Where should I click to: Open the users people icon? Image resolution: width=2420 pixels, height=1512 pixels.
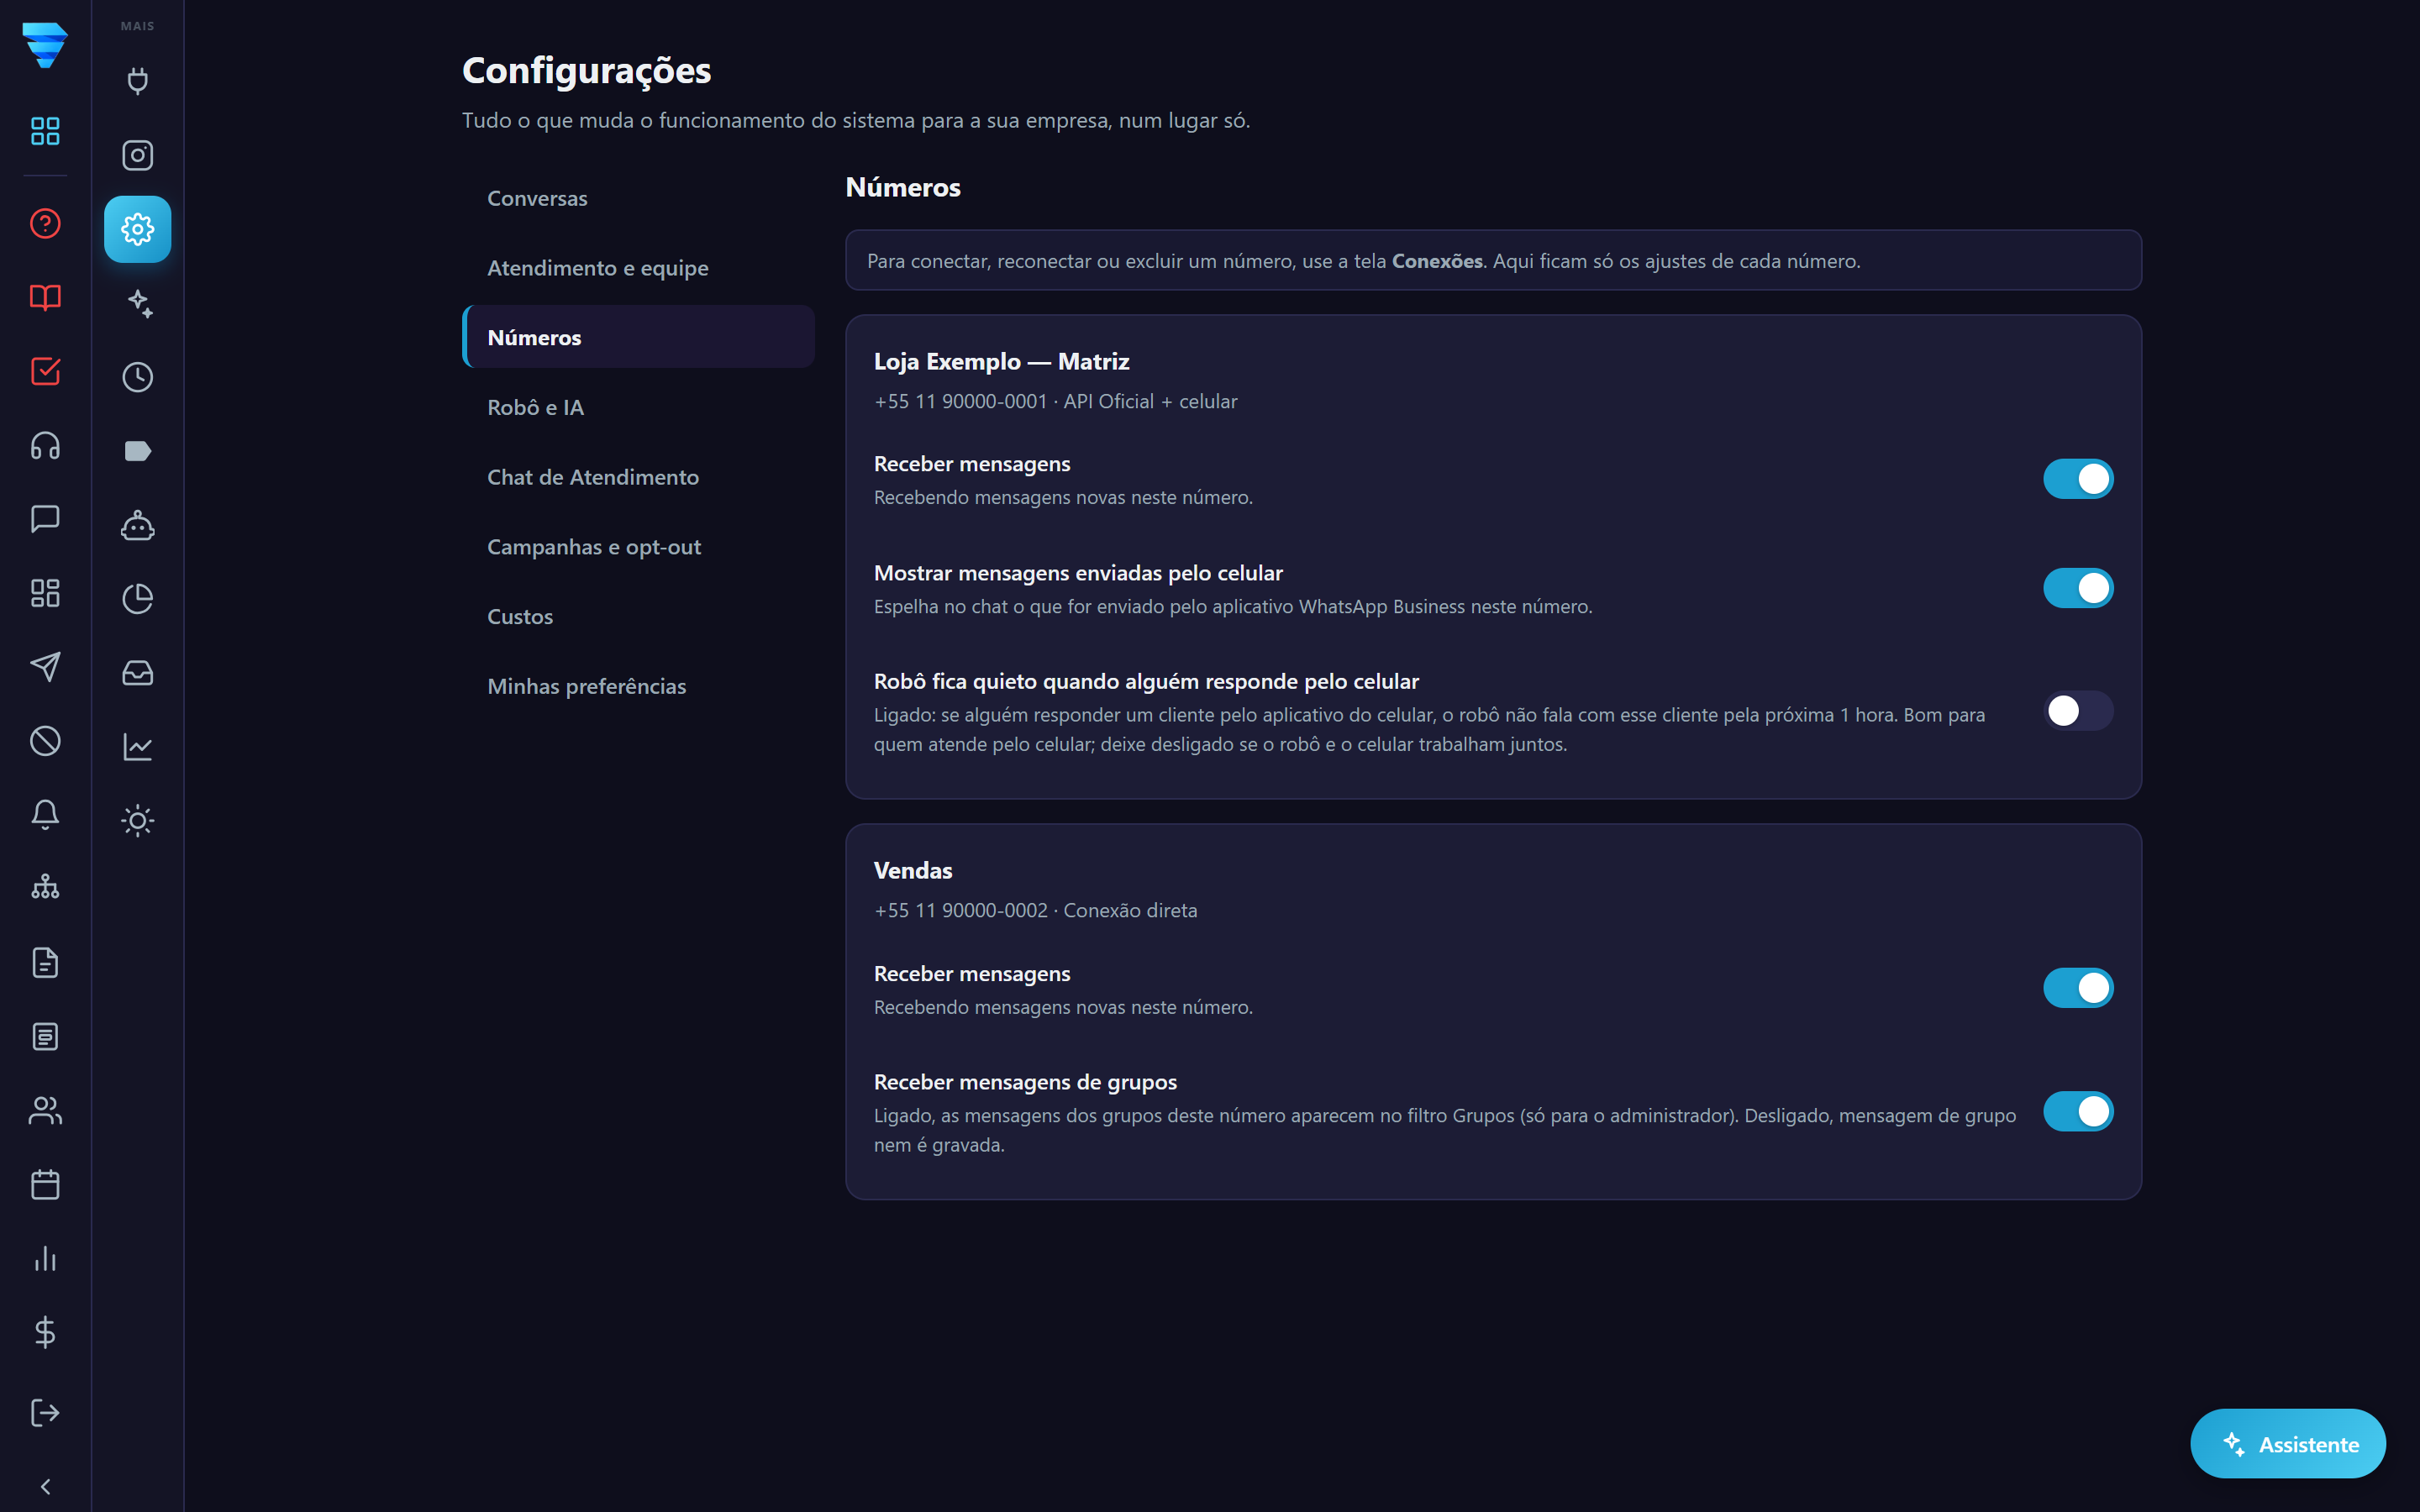(45, 1111)
